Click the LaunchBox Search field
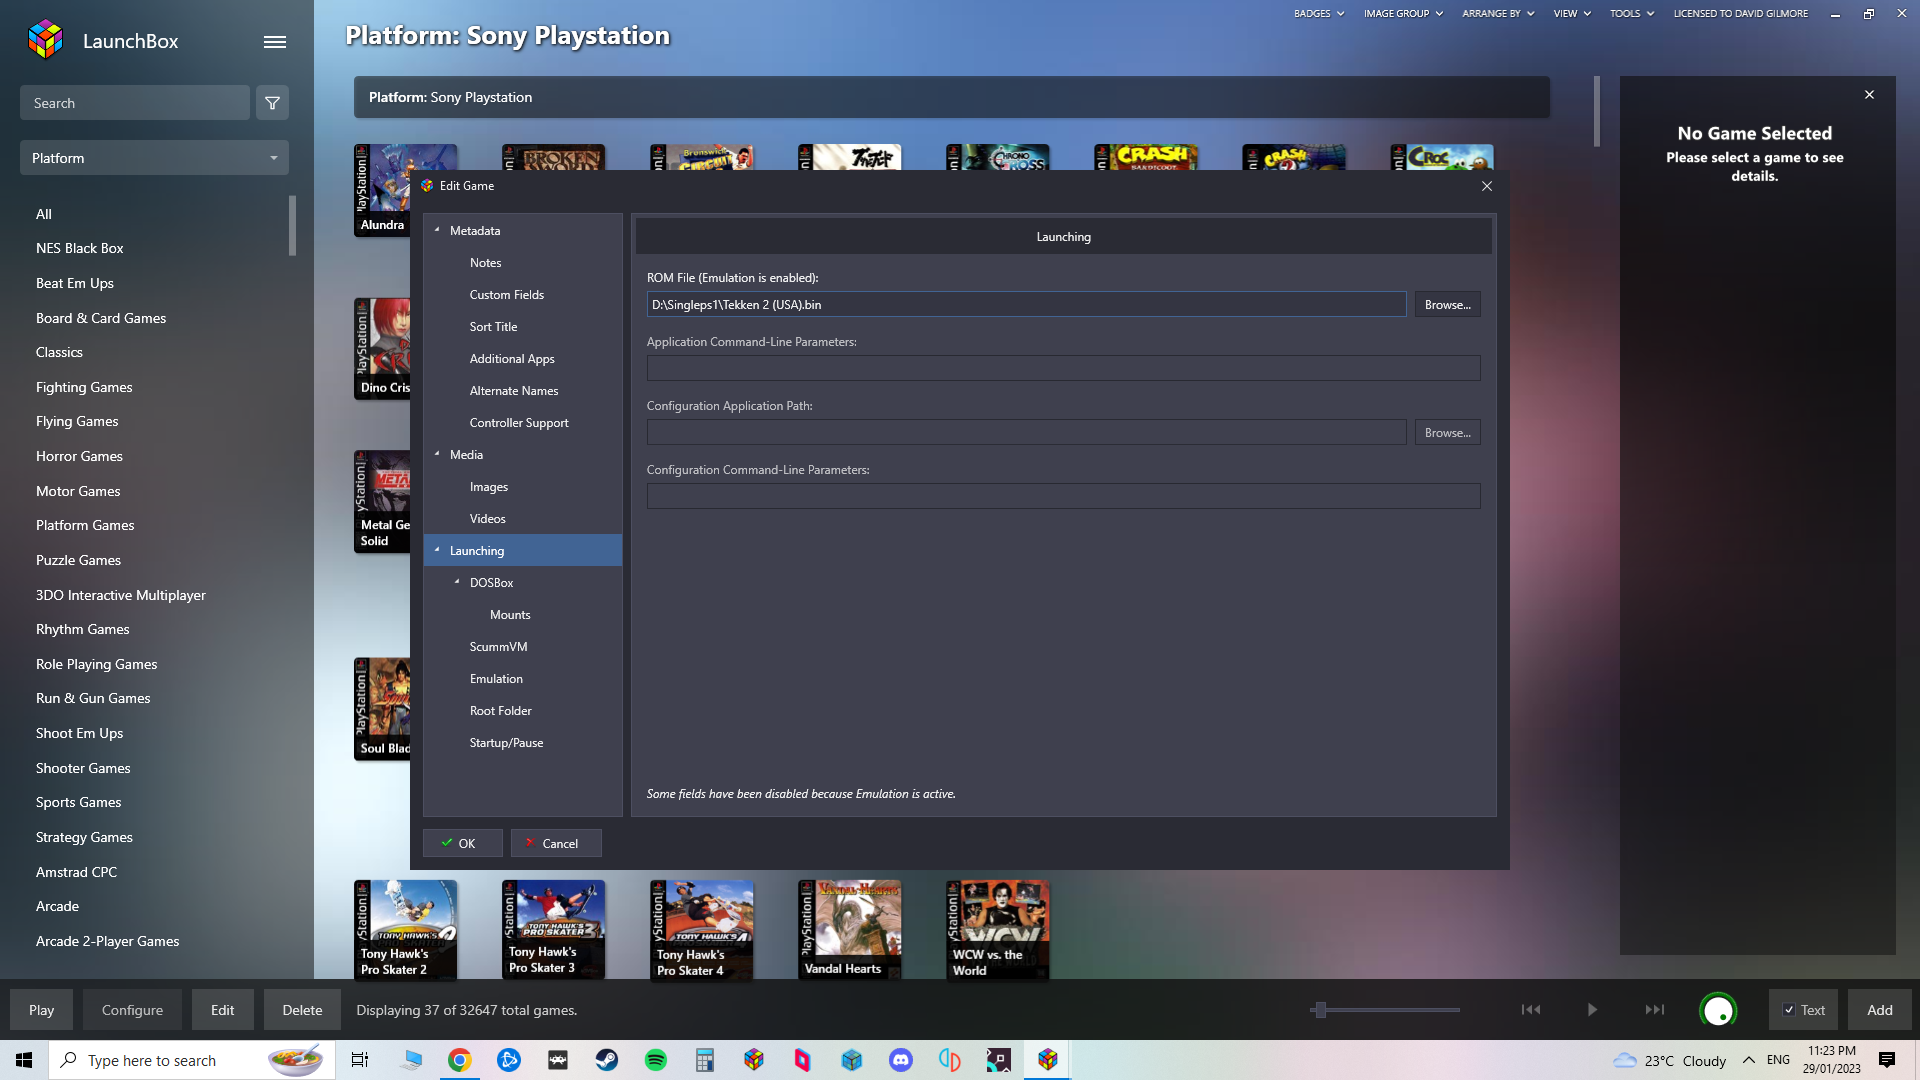The image size is (1920, 1080). pos(135,103)
